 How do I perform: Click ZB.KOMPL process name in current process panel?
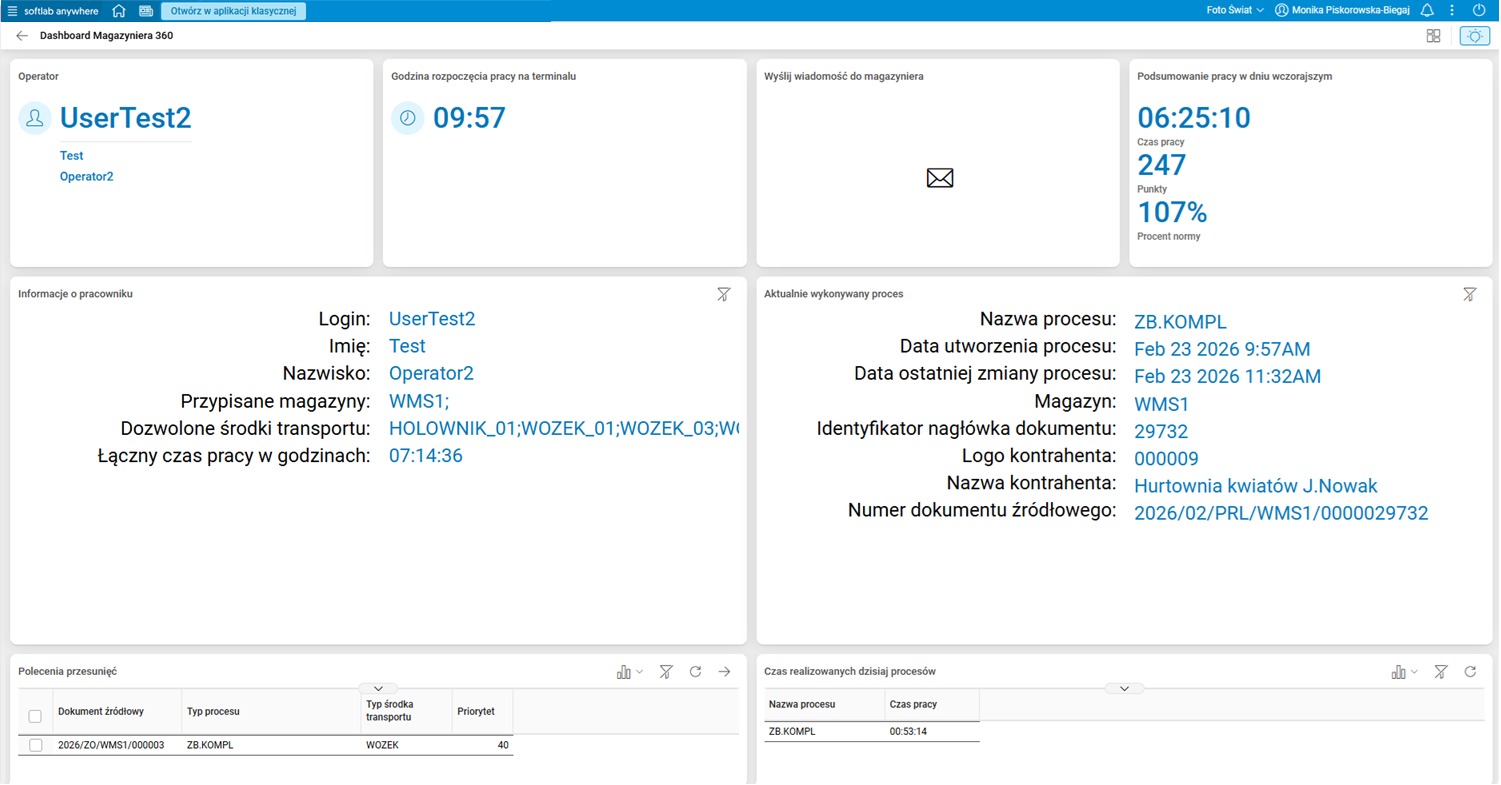pyautogui.click(x=1180, y=322)
